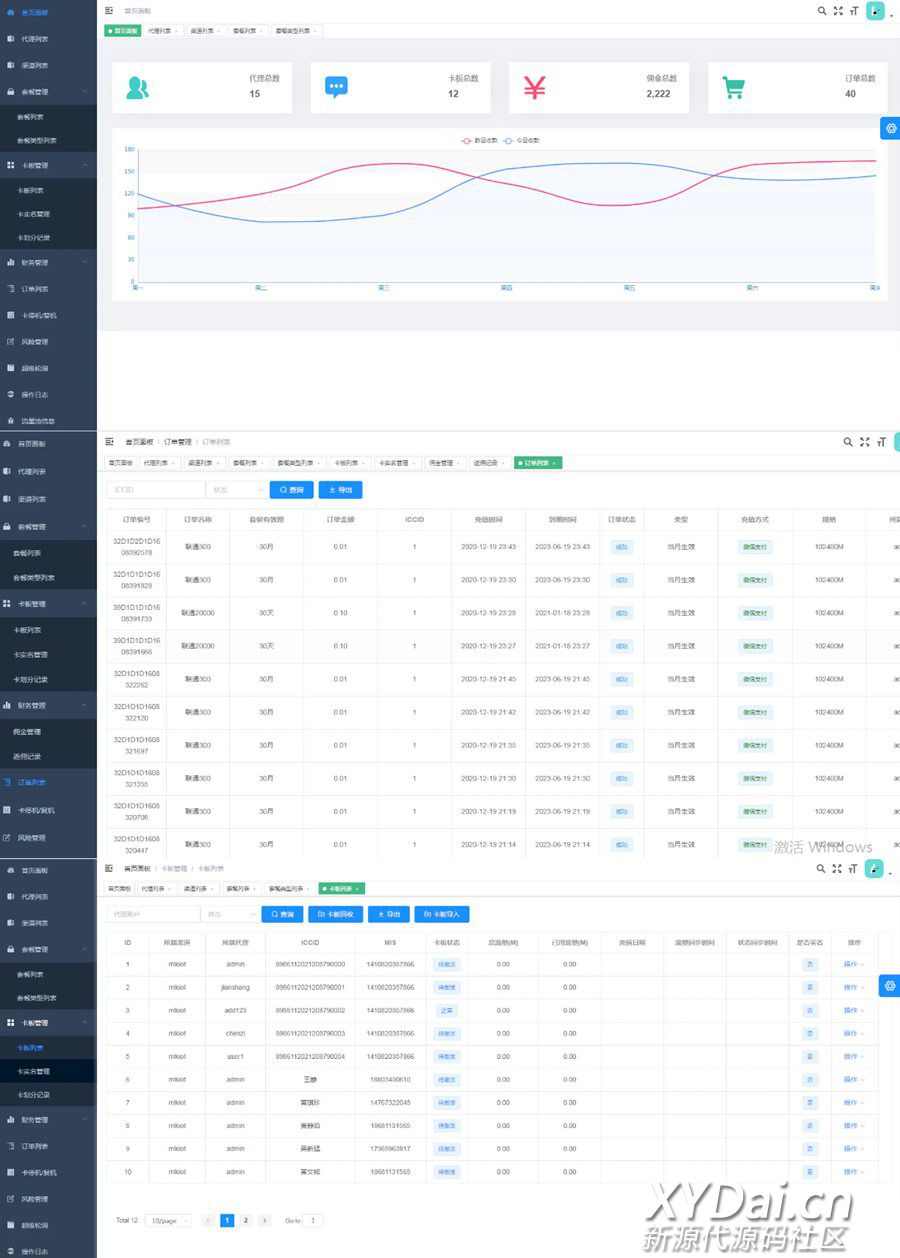Screen dimensions: 900x1258
Task: Click the 代理总数 people icon on dashboard
Action: coord(137,88)
